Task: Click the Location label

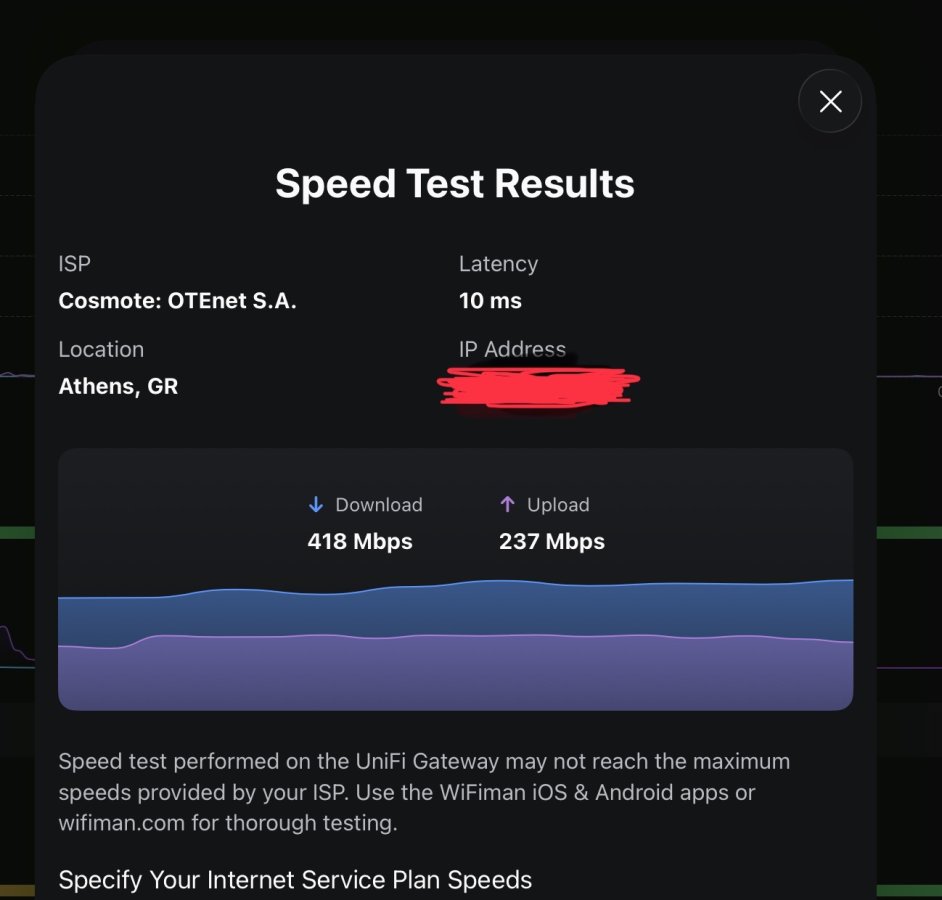Action: (101, 349)
